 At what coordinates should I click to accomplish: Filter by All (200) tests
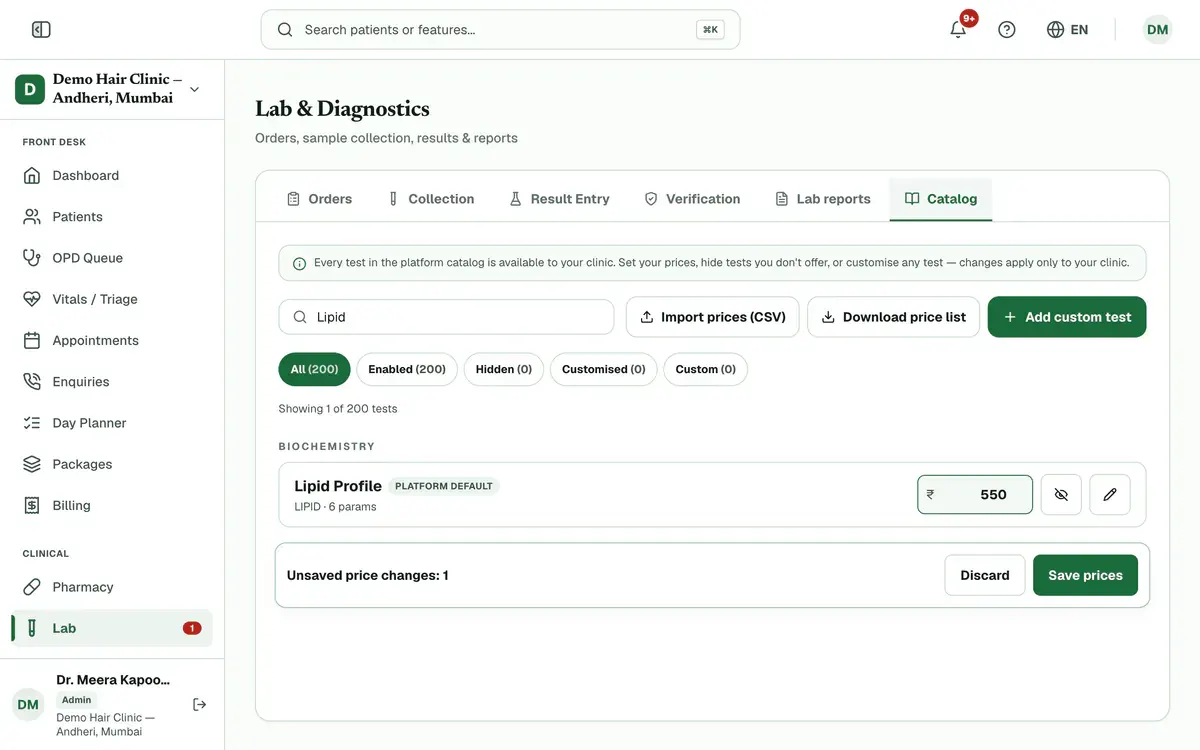pos(314,369)
